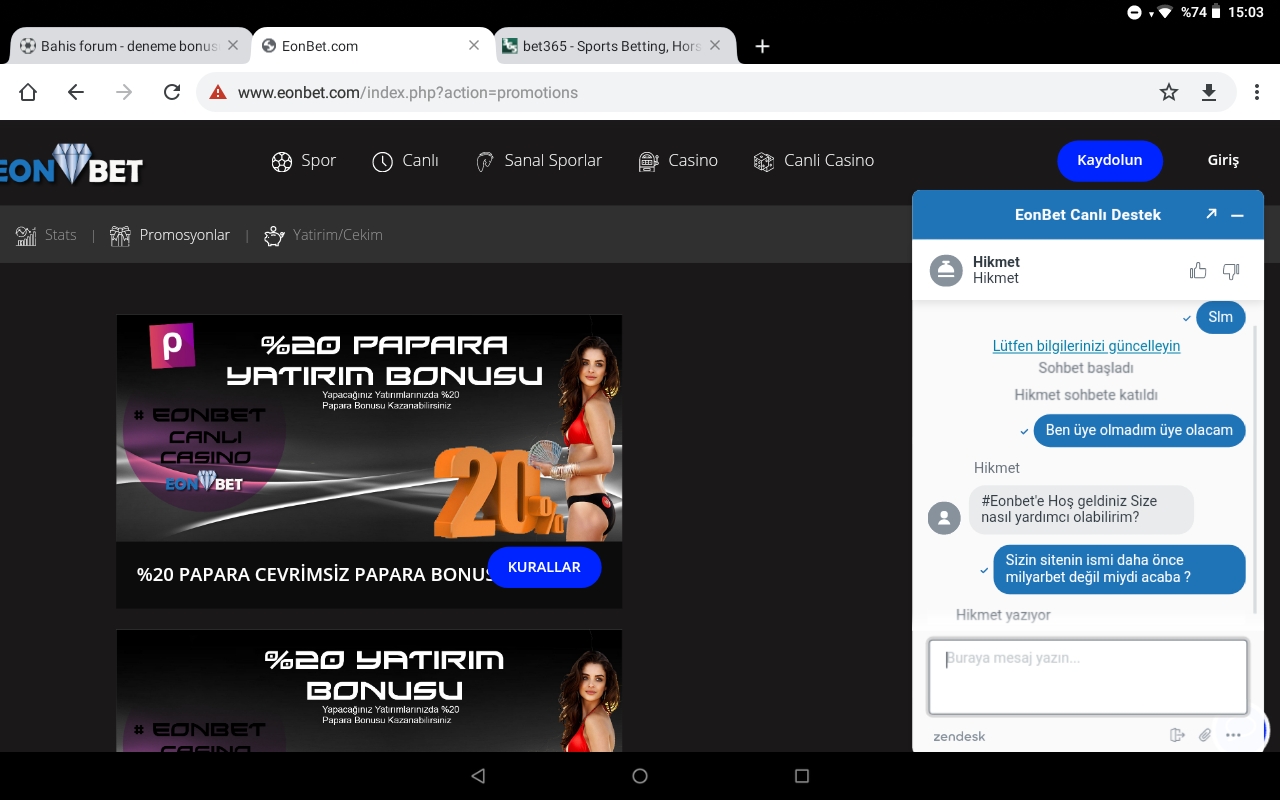Click Hikmet's welcome message bubble
Viewport: 1280px width, 800px height.
tap(1081, 509)
